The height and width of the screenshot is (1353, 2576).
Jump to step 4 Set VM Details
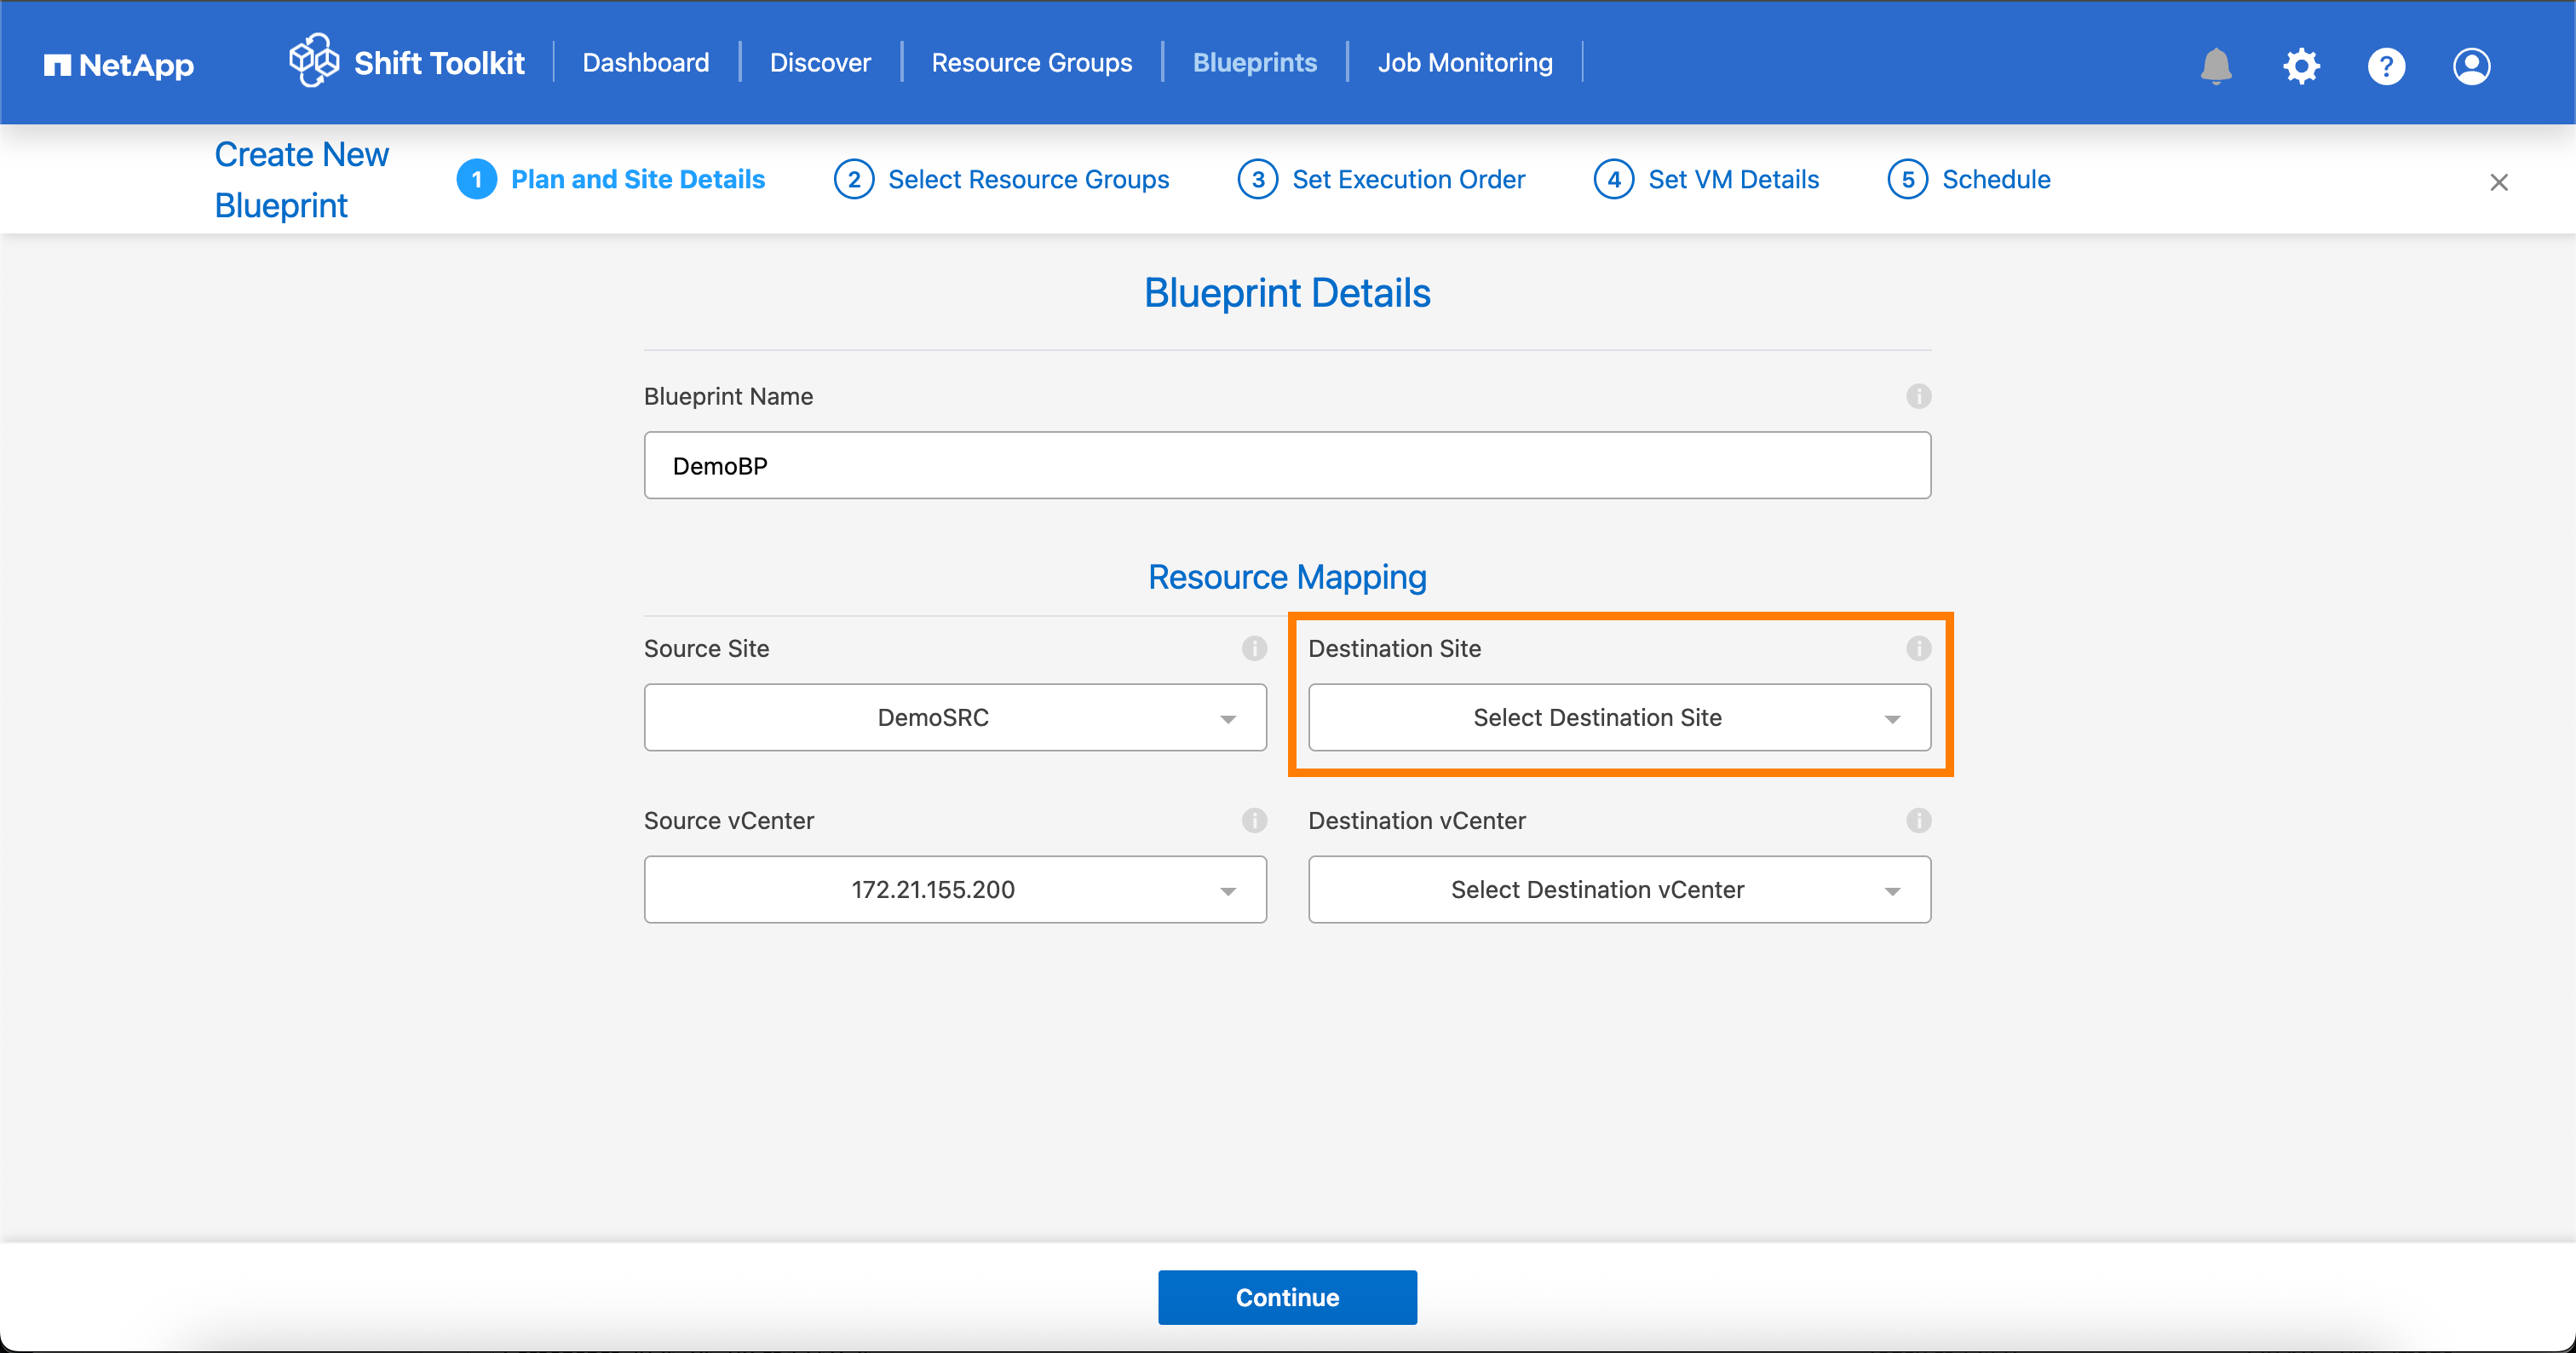tap(1706, 179)
